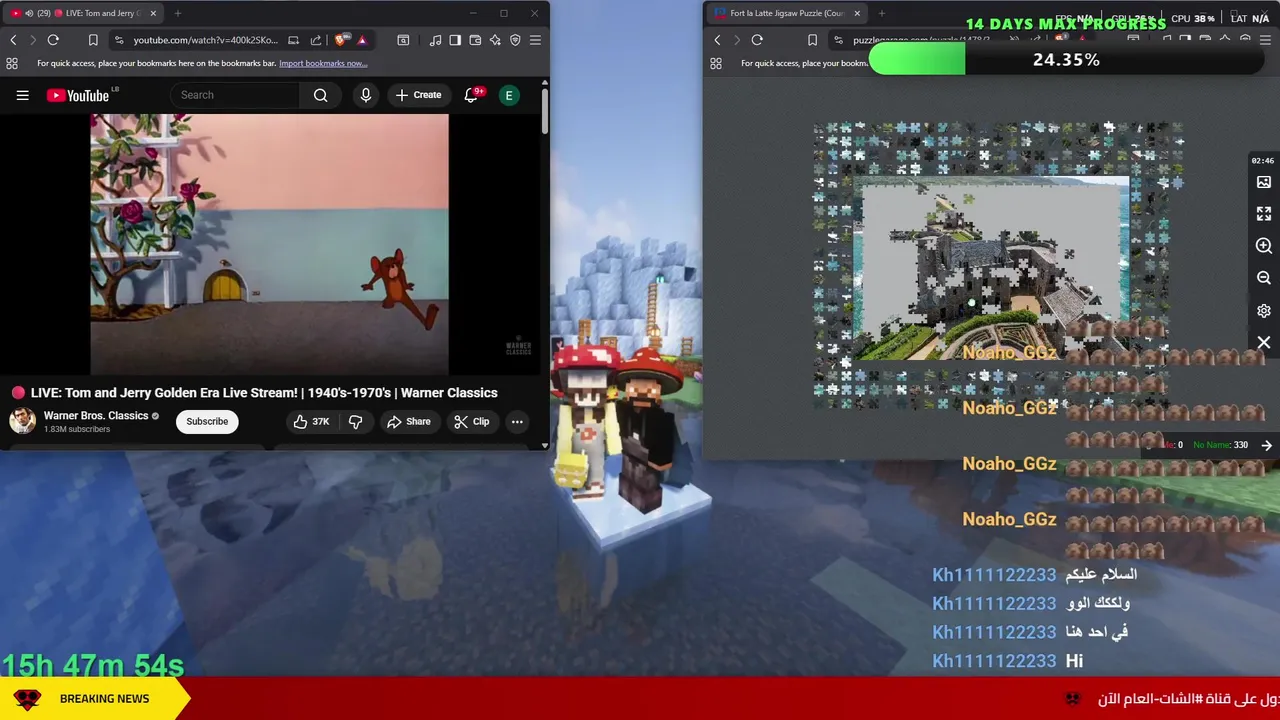This screenshot has height=720, width=1280.
Task: Reload the puzzlegarage page
Action: pyautogui.click(x=757, y=40)
